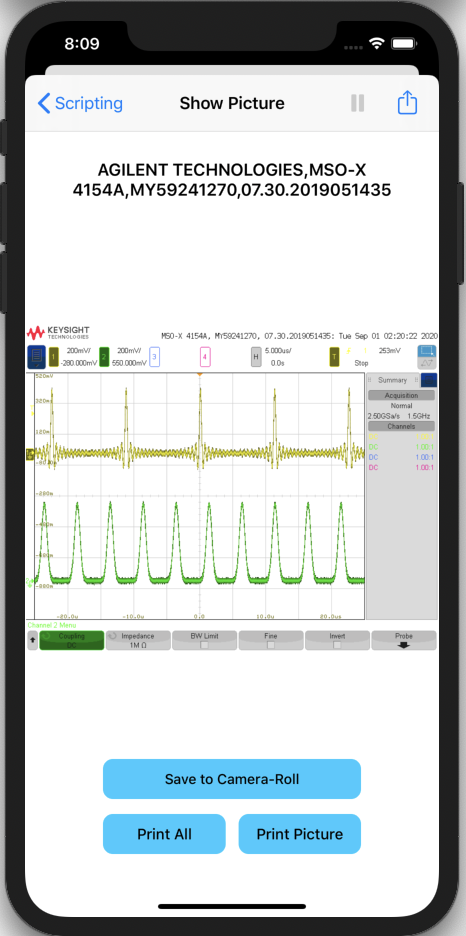Click the Keysight Technologies logo

[x=58, y=332]
